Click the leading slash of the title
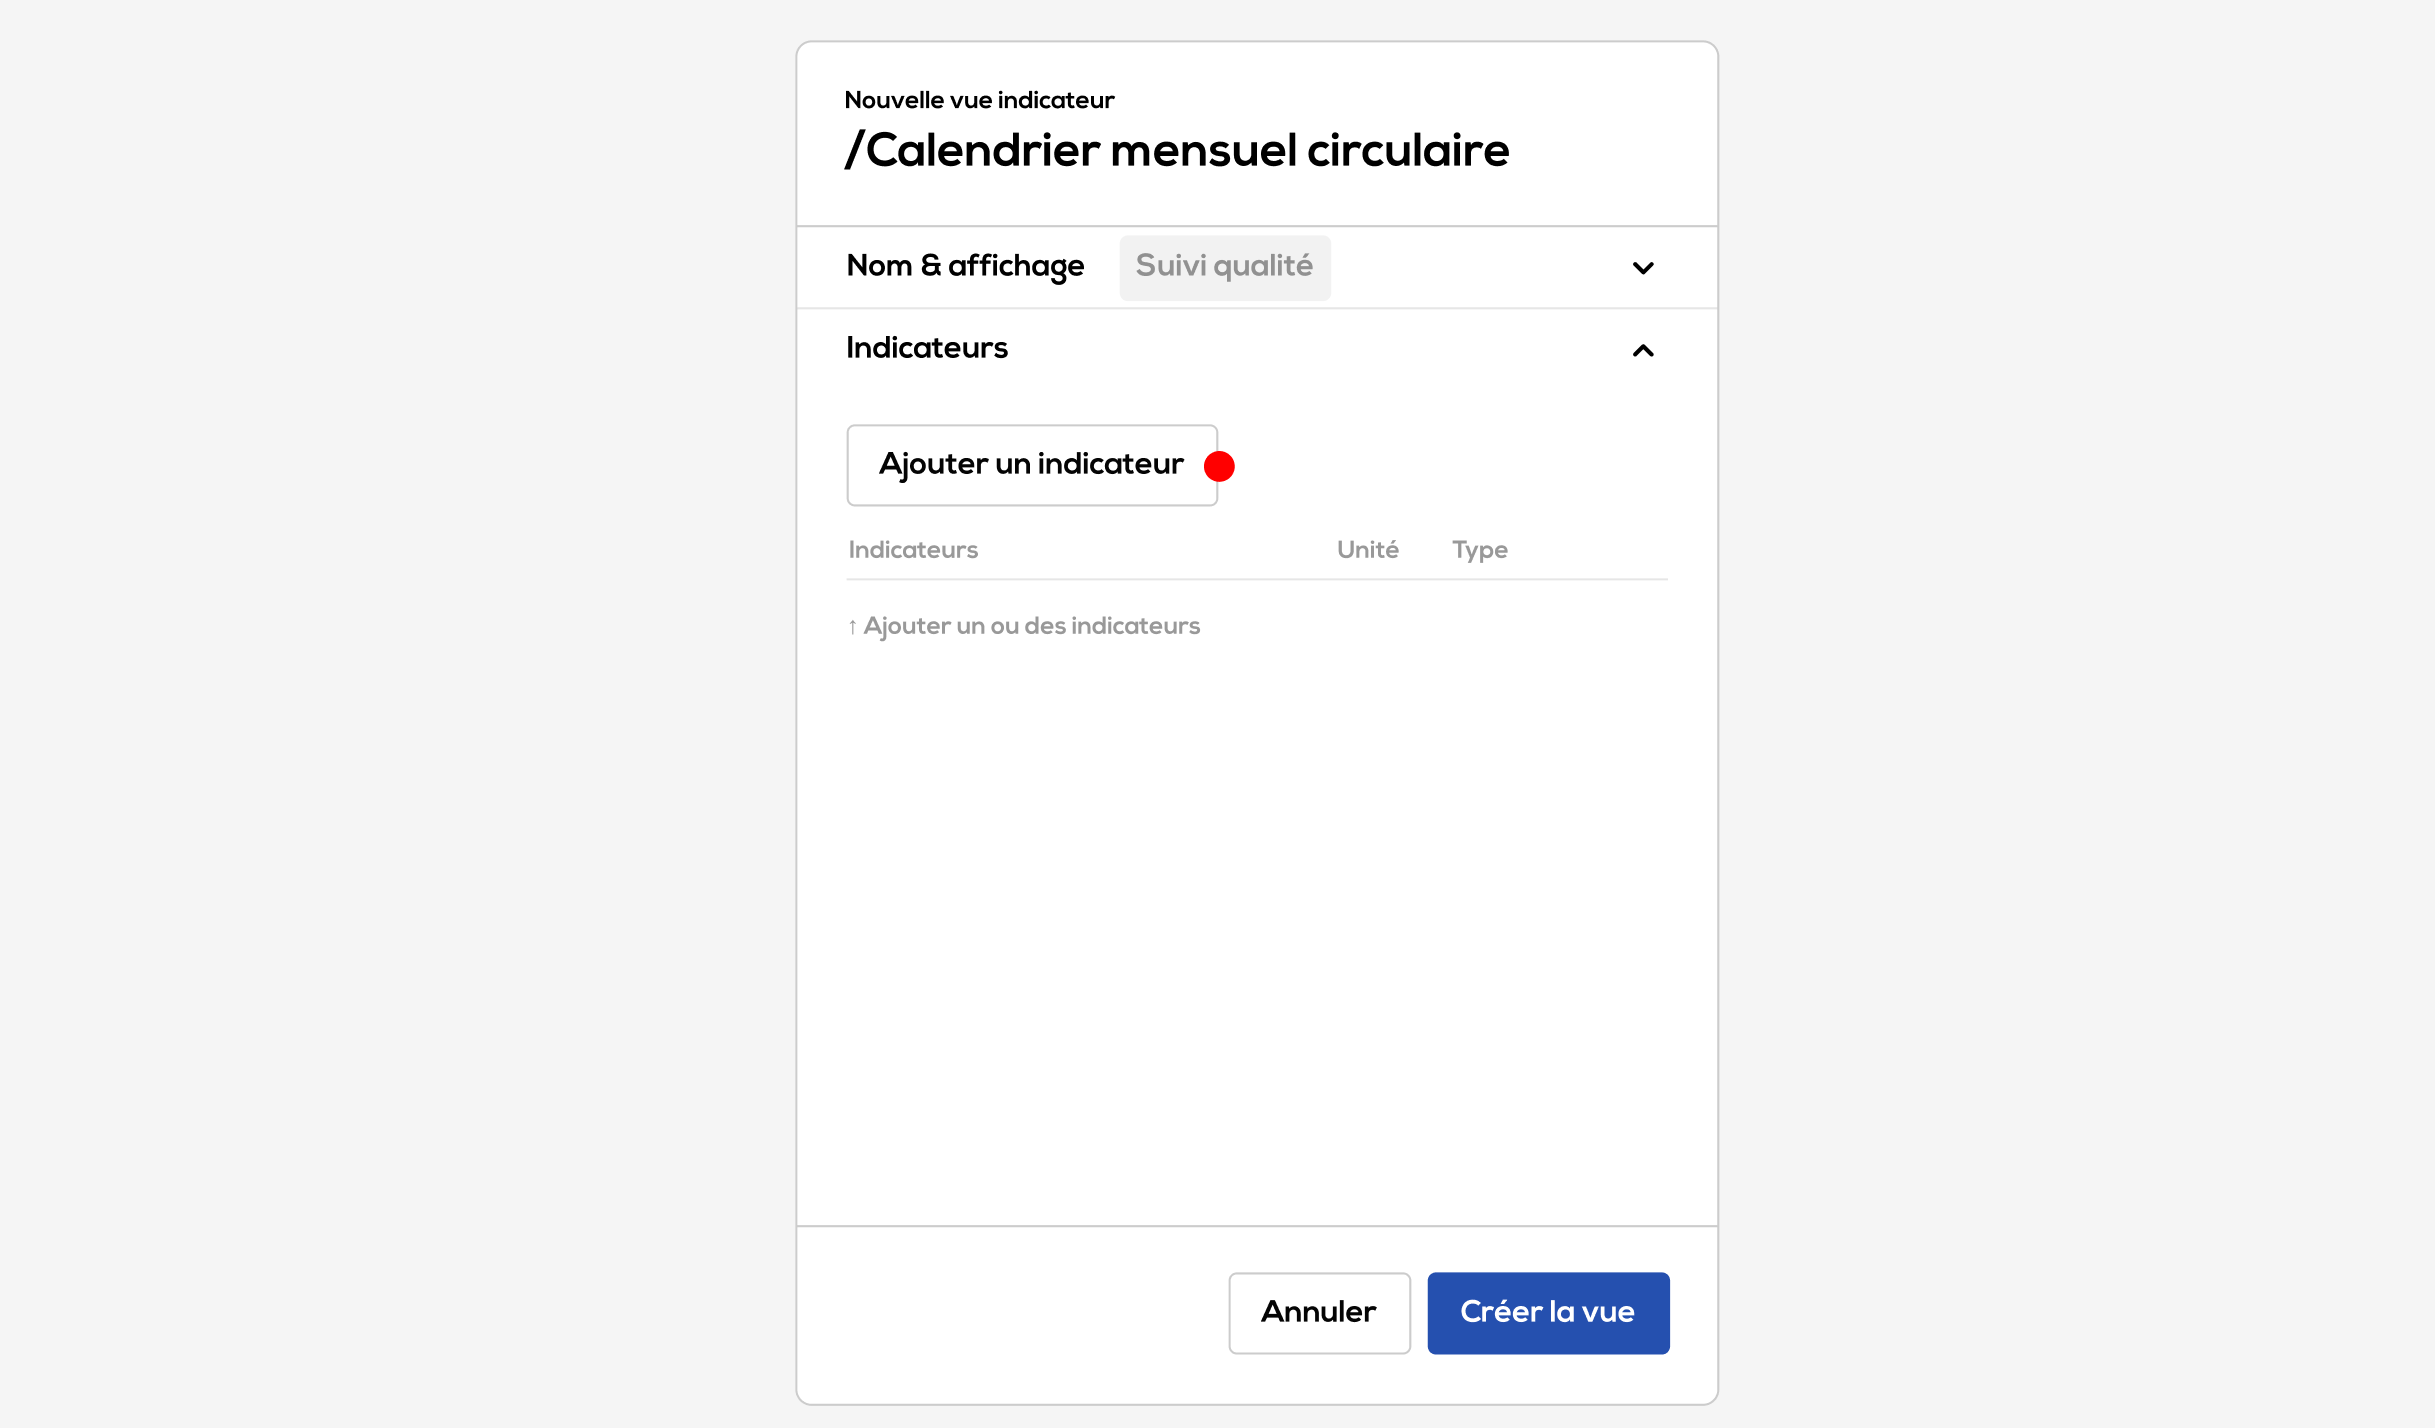The image size is (2435, 1428). (x=854, y=151)
